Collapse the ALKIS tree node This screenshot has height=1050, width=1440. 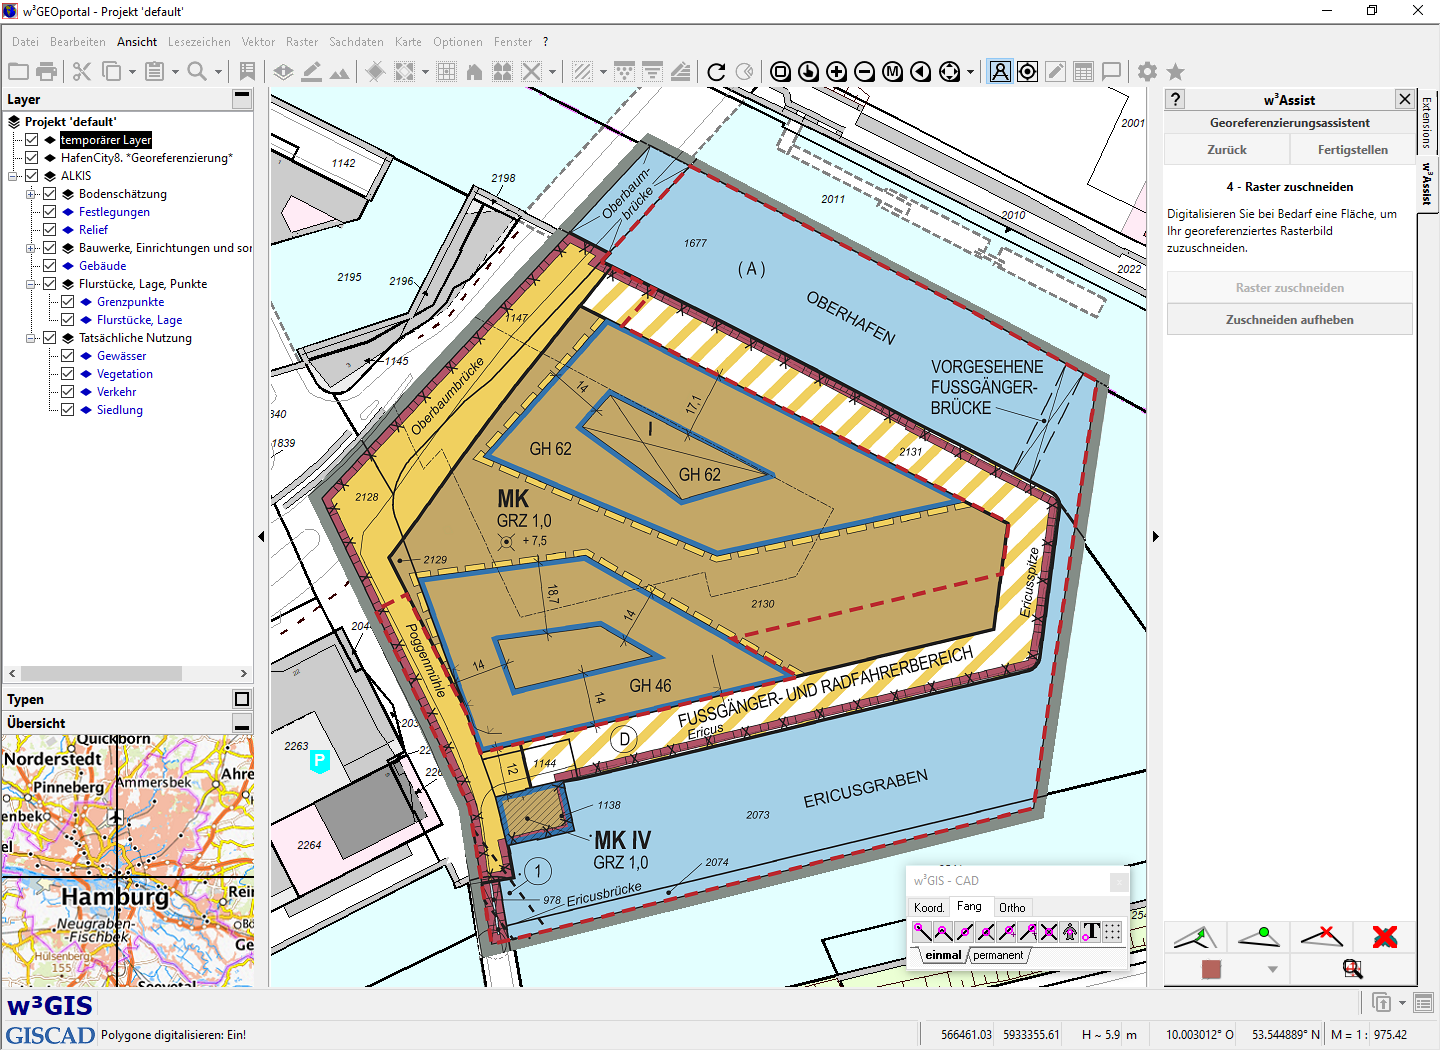[14, 176]
